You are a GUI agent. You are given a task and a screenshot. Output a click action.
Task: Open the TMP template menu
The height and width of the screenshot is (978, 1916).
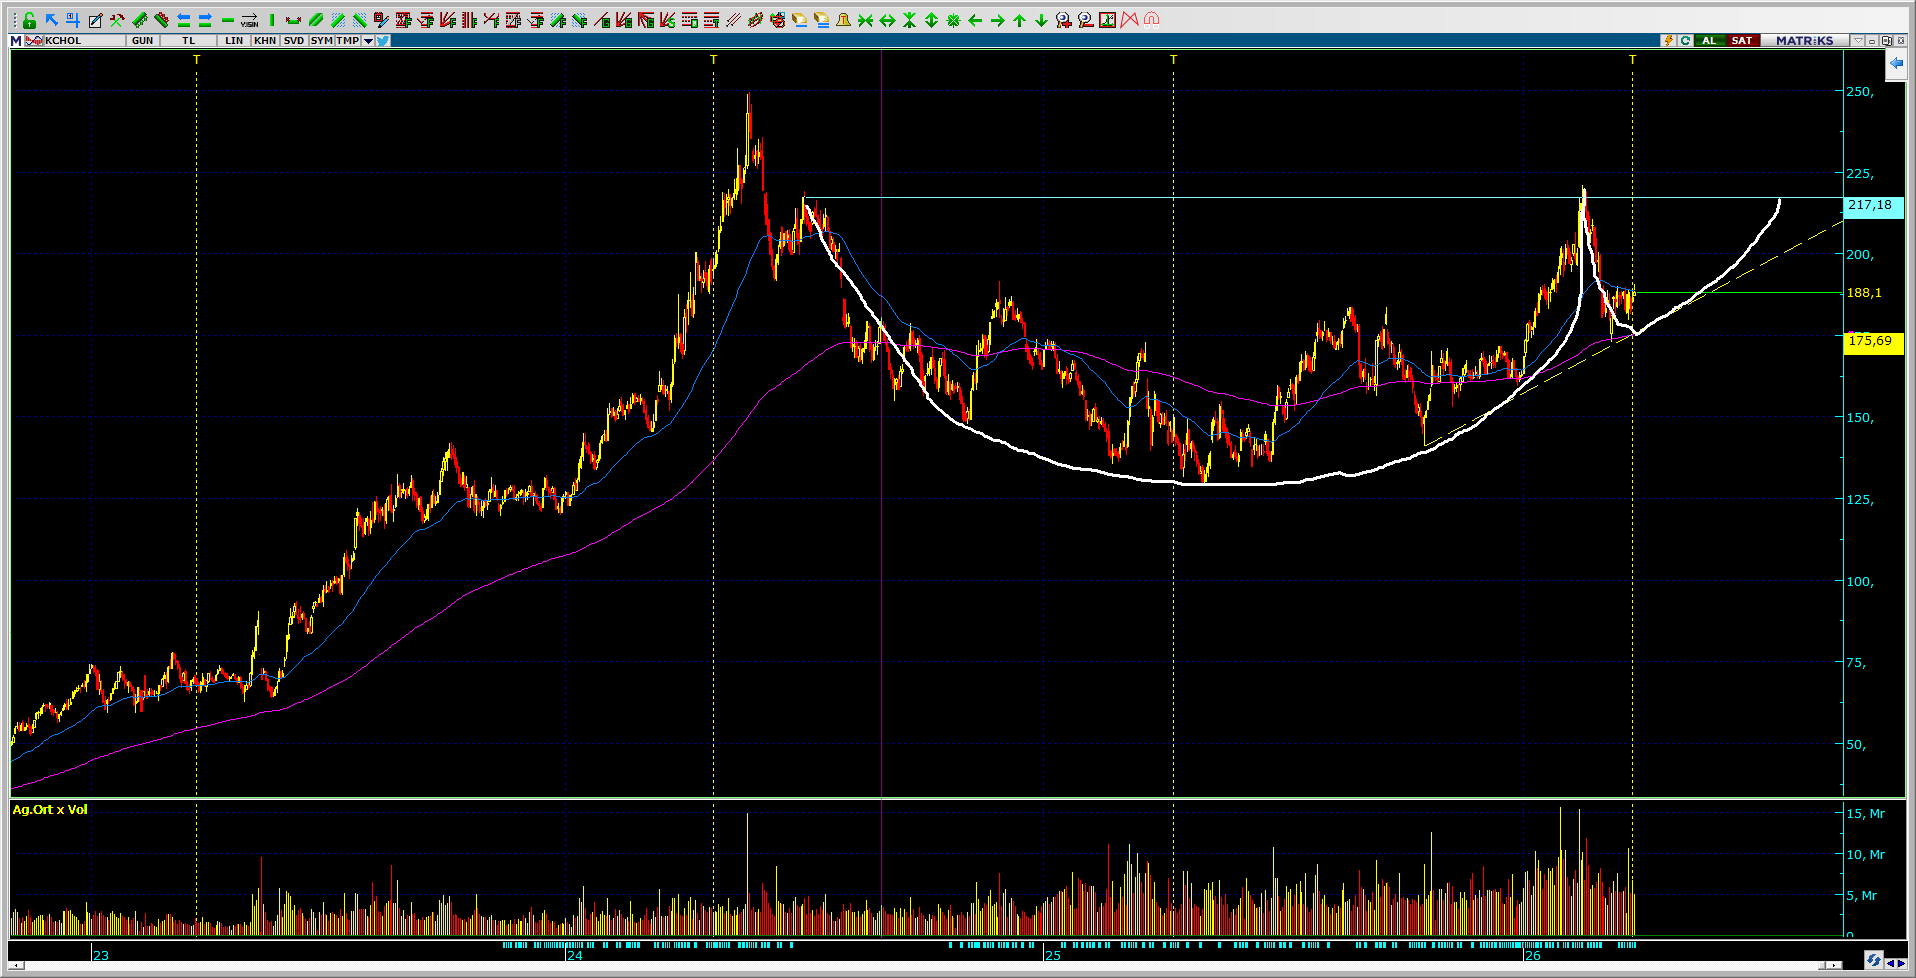click(x=347, y=41)
